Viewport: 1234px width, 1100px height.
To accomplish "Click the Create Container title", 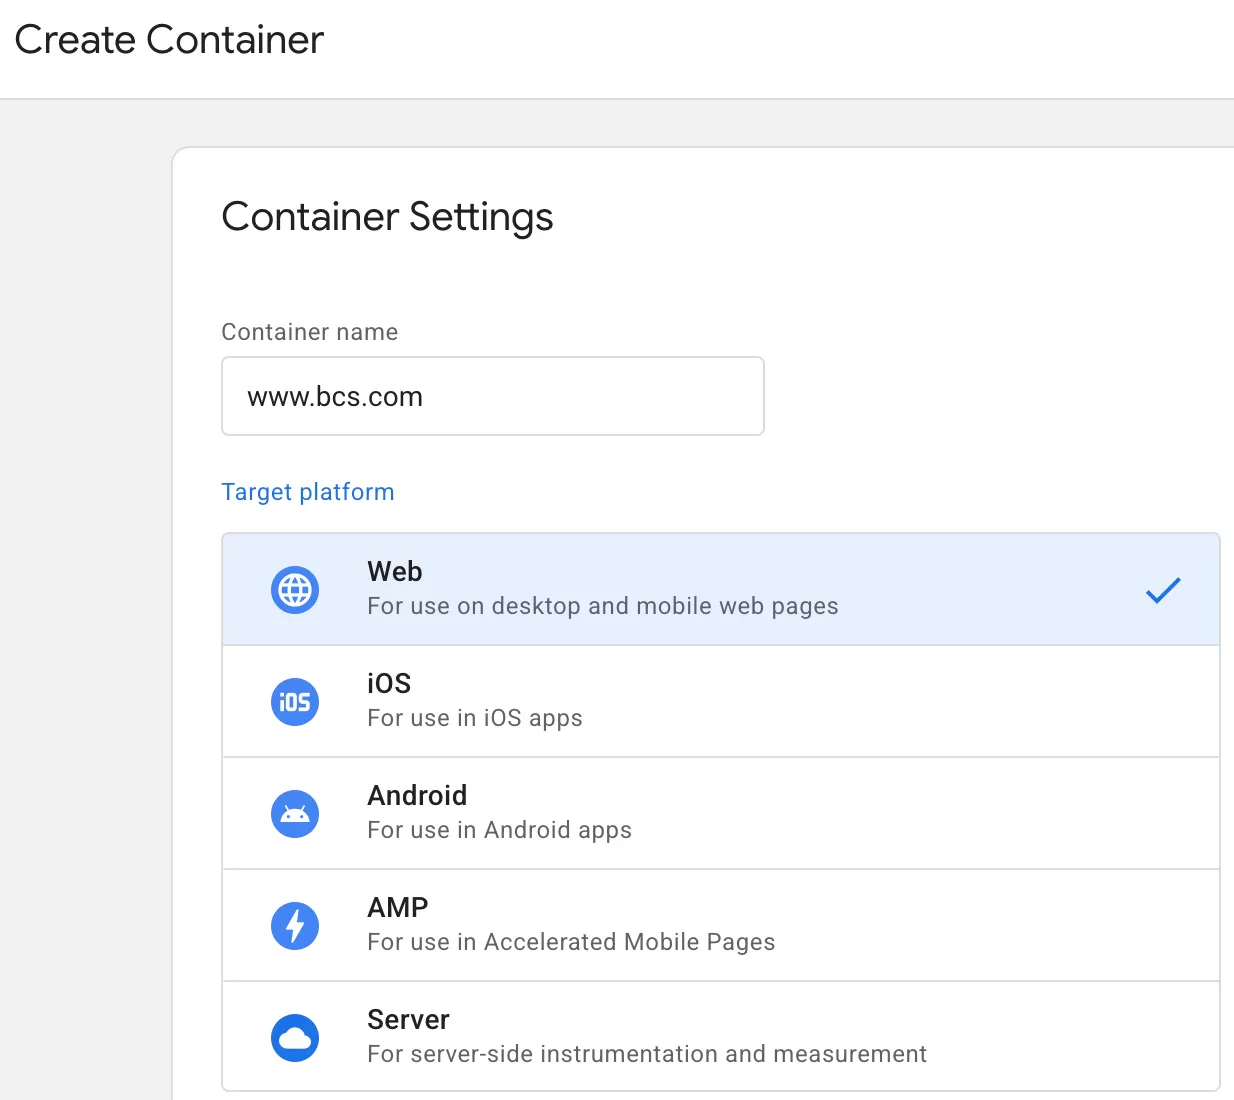I will pyautogui.click(x=169, y=40).
